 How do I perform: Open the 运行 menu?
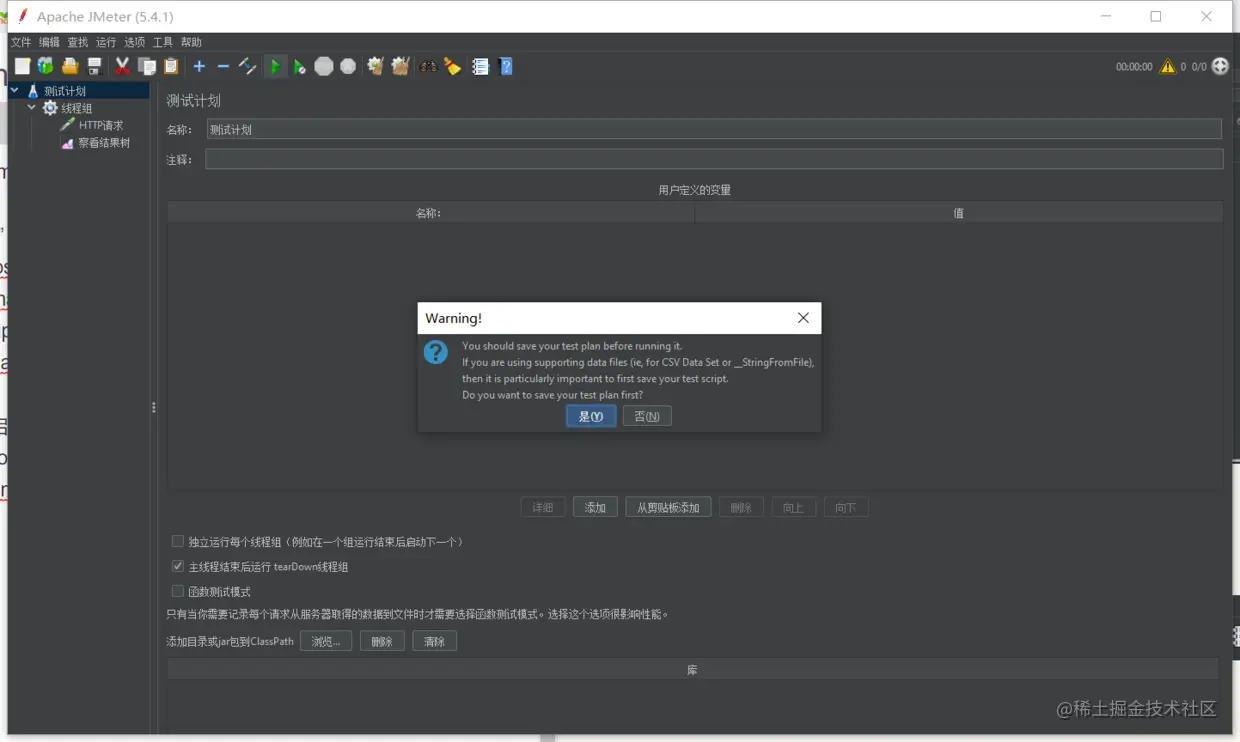pyautogui.click(x=106, y=42)
